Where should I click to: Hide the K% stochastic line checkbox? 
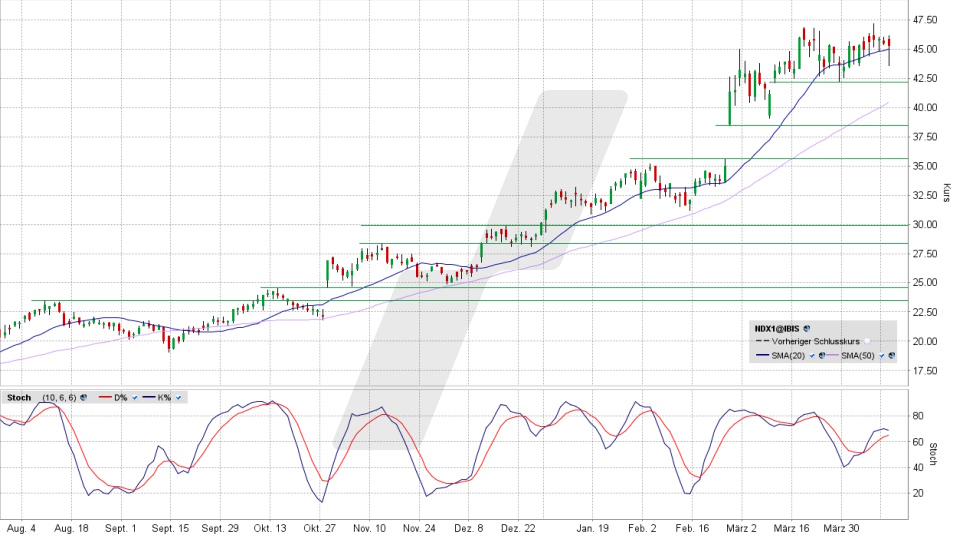(178, 397)
